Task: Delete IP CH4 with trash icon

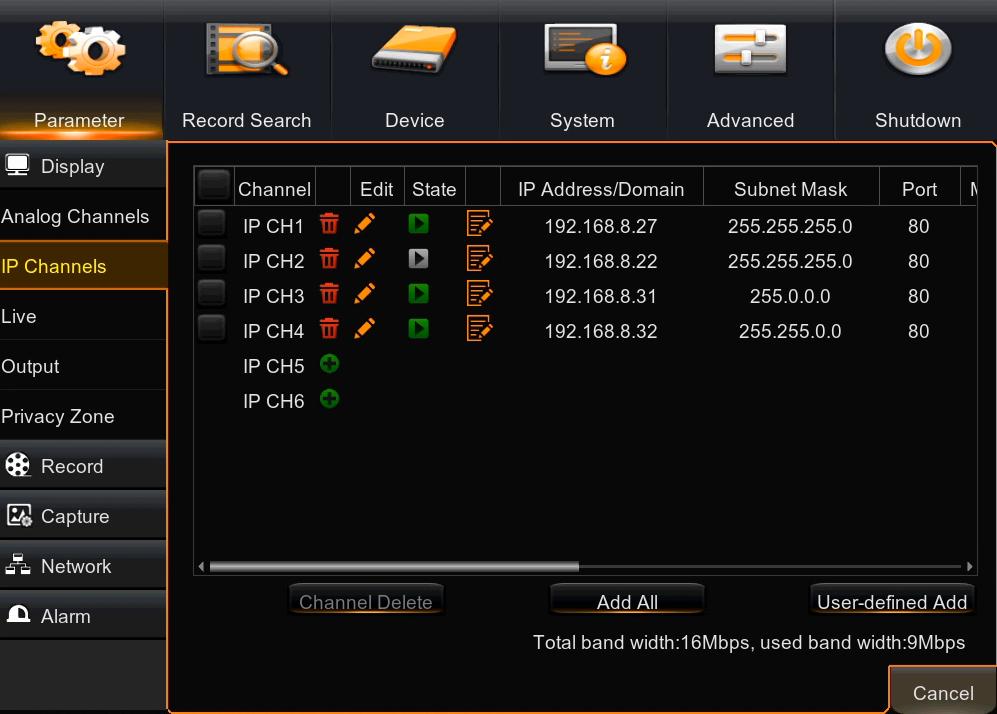Action: (x=329, y=329)
